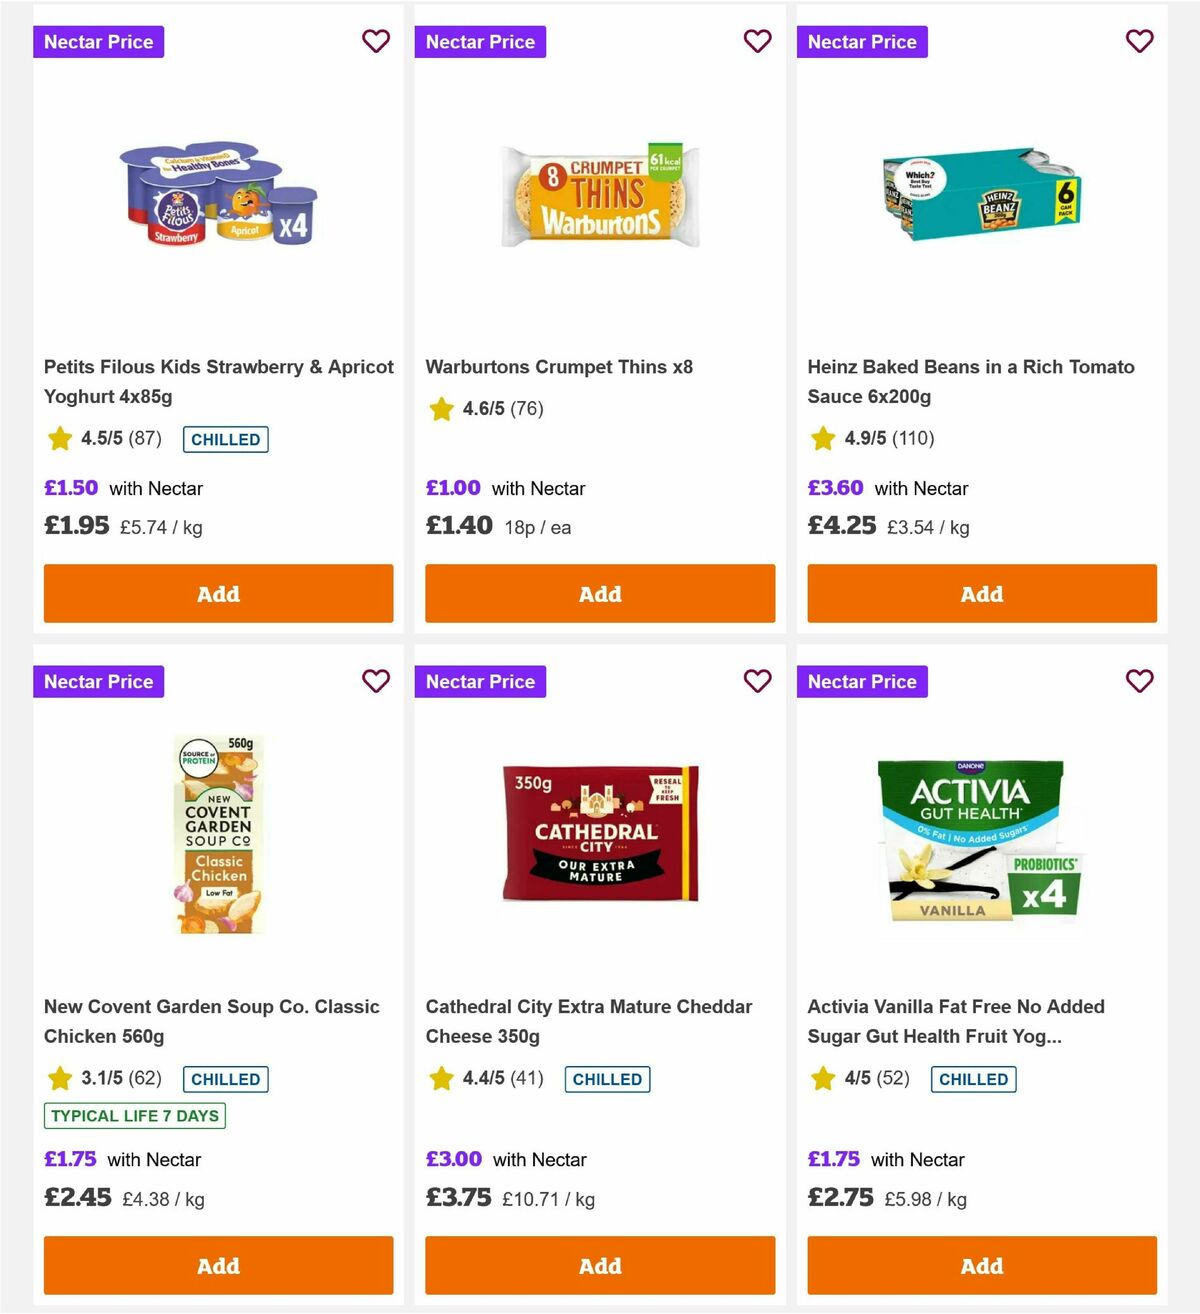Click TYPICAL LIFE 7 DAYS badge
1200x1314 pixels.
134,1116
